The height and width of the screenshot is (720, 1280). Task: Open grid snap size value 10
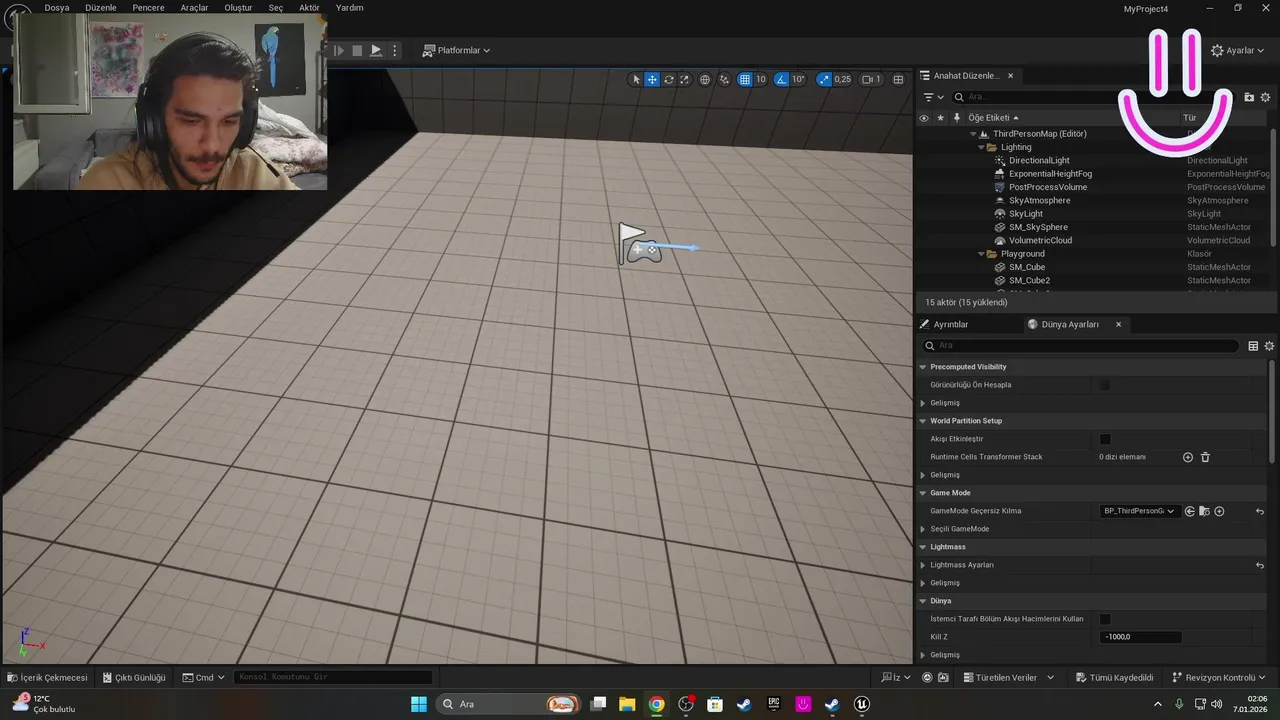point(761,79)
